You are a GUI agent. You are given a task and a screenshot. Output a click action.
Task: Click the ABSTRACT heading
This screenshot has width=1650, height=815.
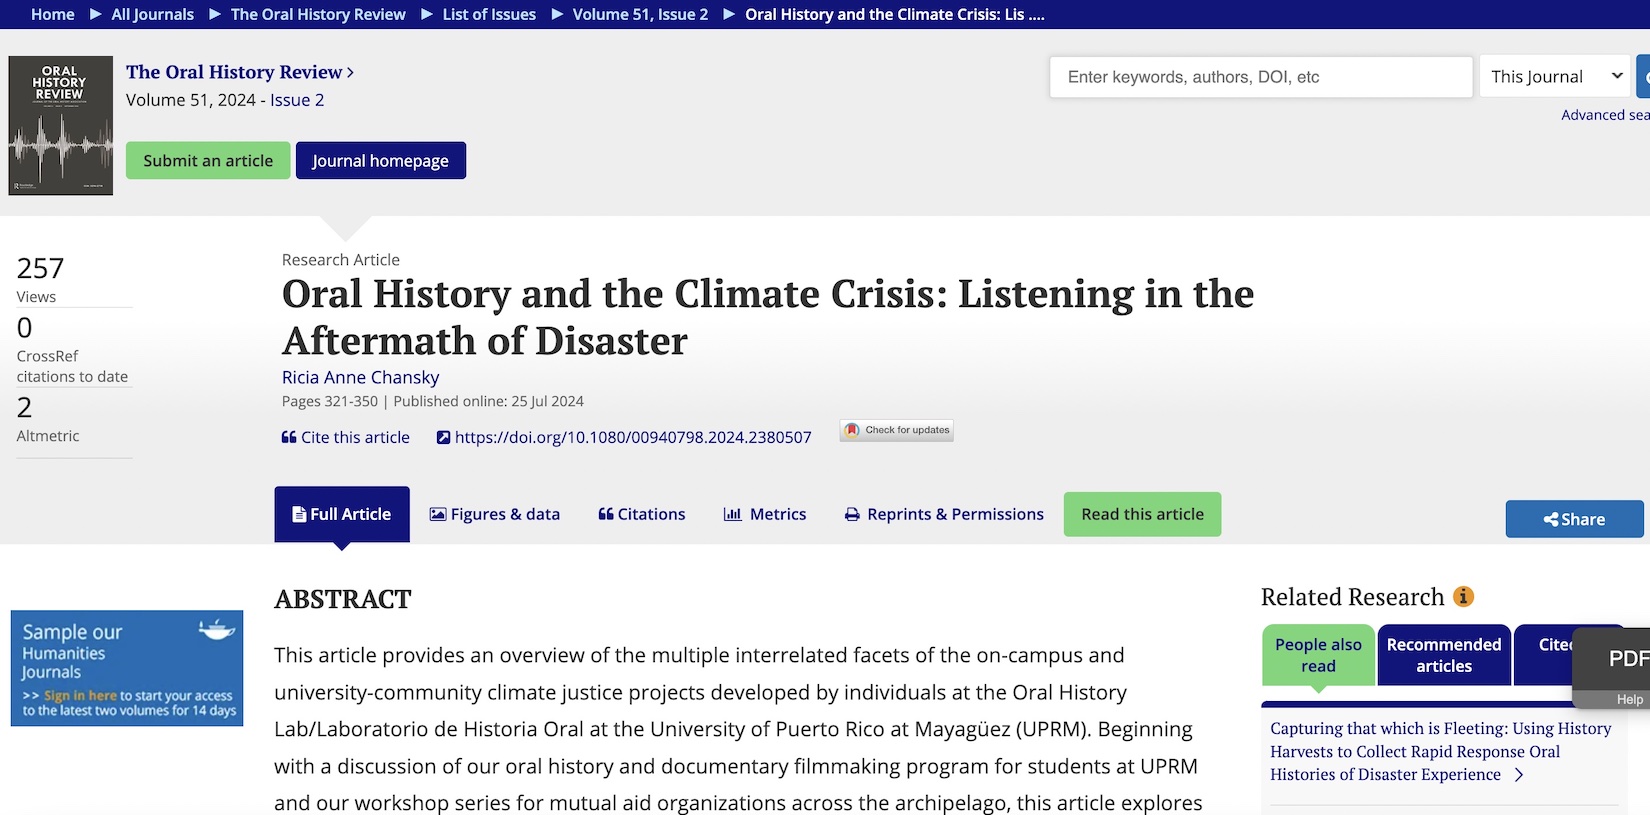coord(343,599)
